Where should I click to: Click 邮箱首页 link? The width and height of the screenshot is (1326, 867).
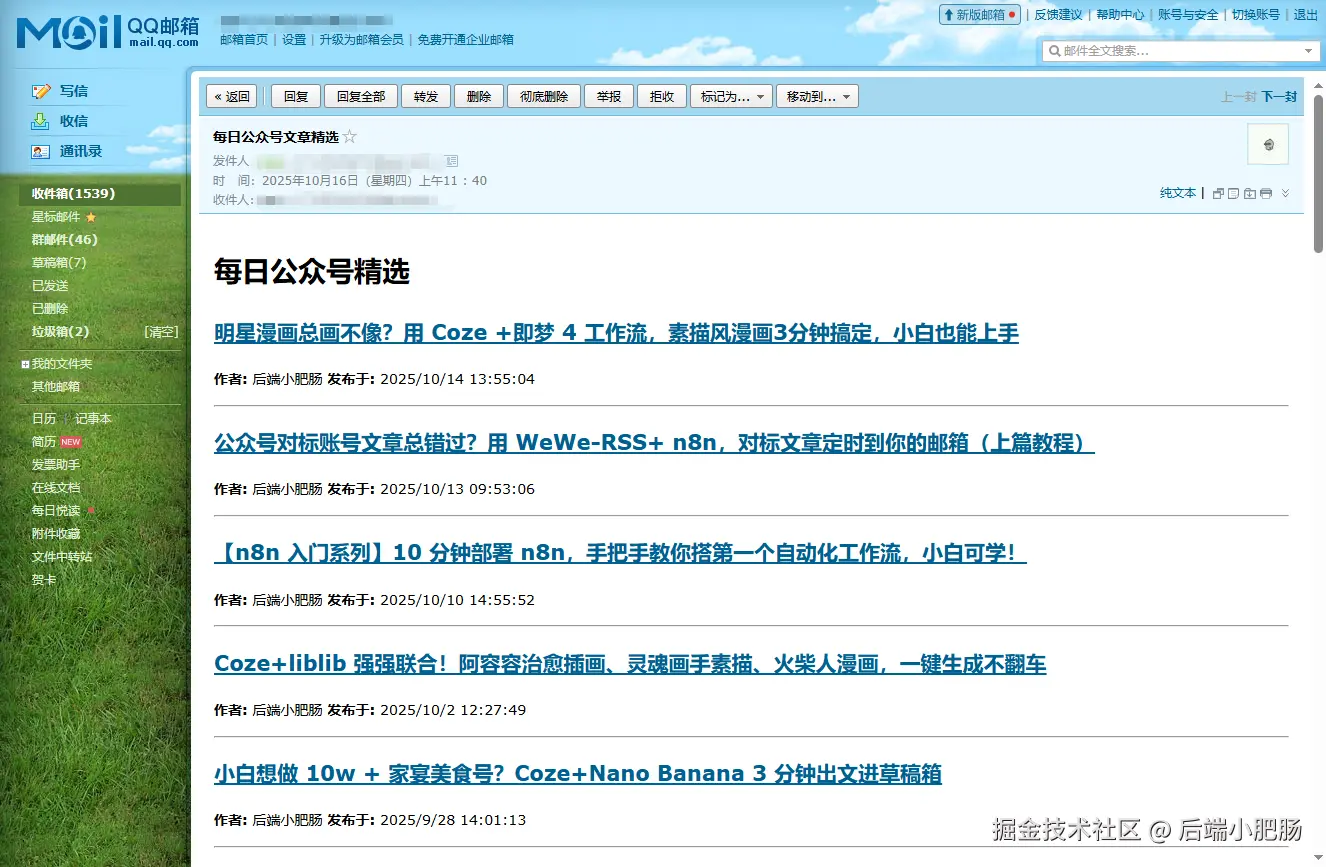coord(244,40)
